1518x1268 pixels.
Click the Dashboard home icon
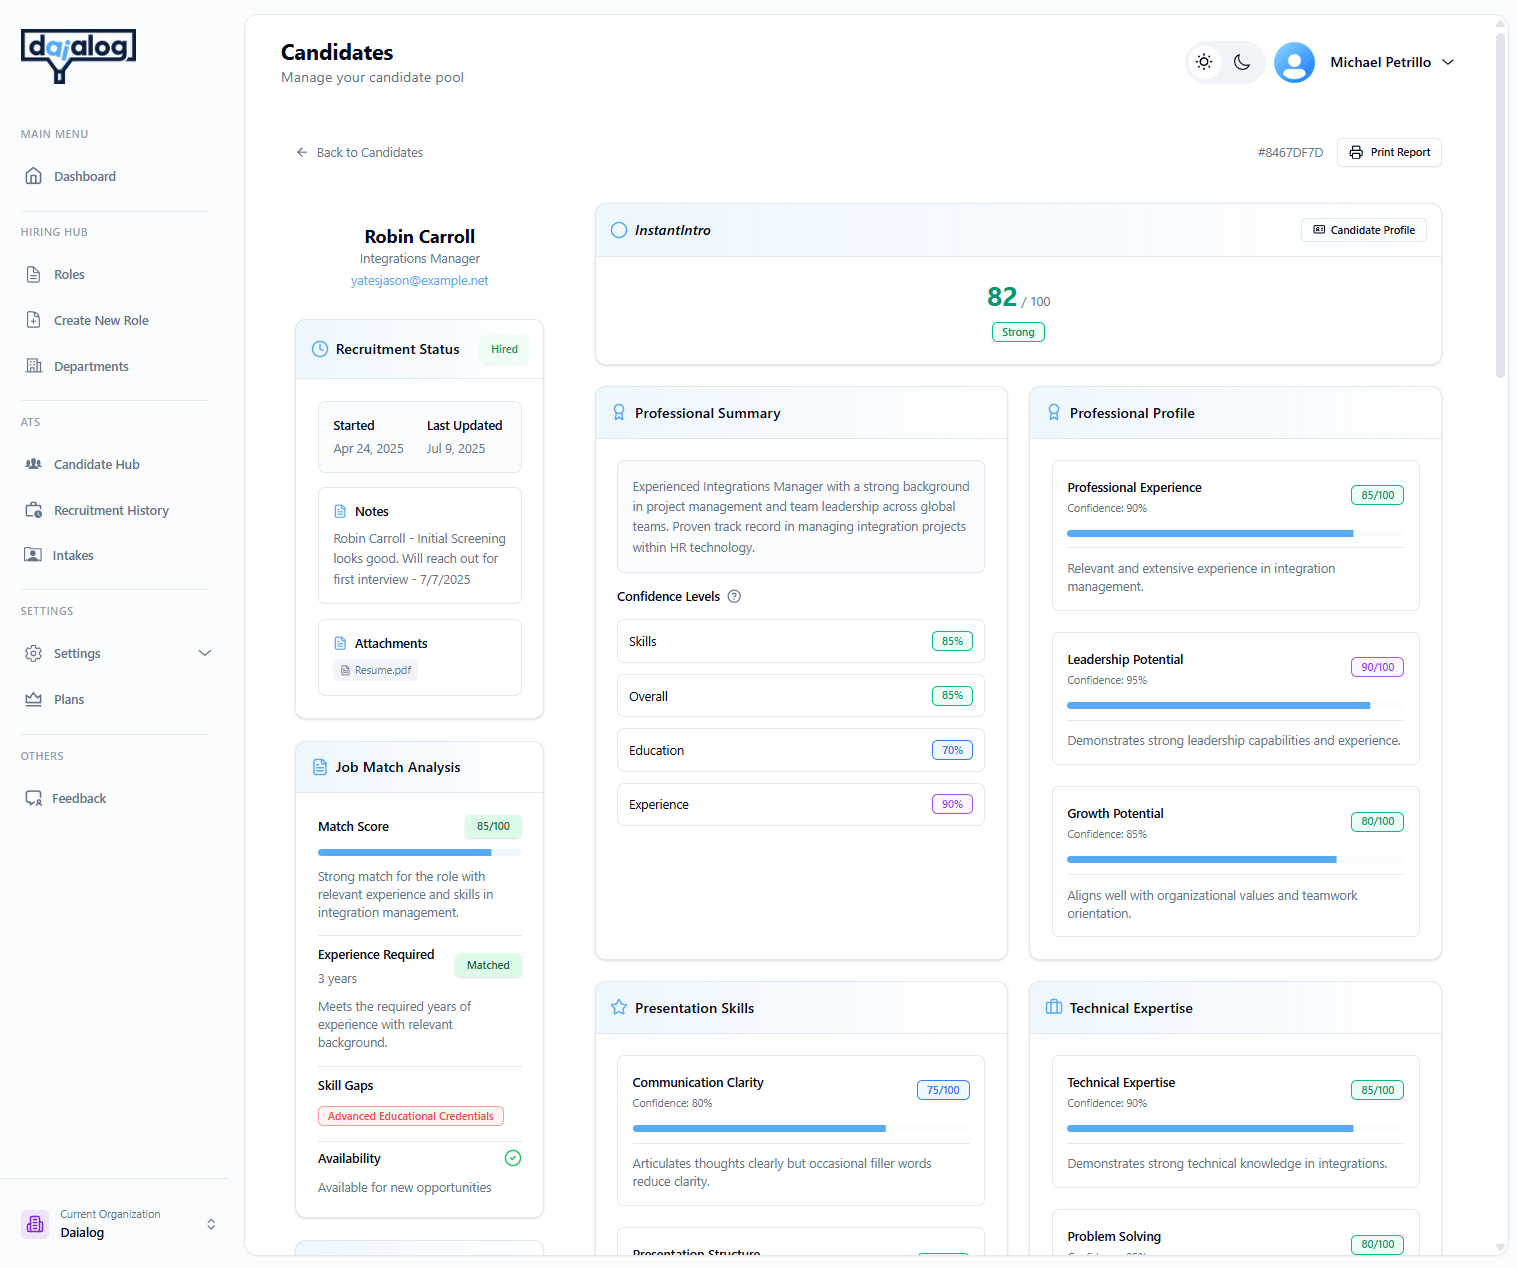click(x=34, y=176)
